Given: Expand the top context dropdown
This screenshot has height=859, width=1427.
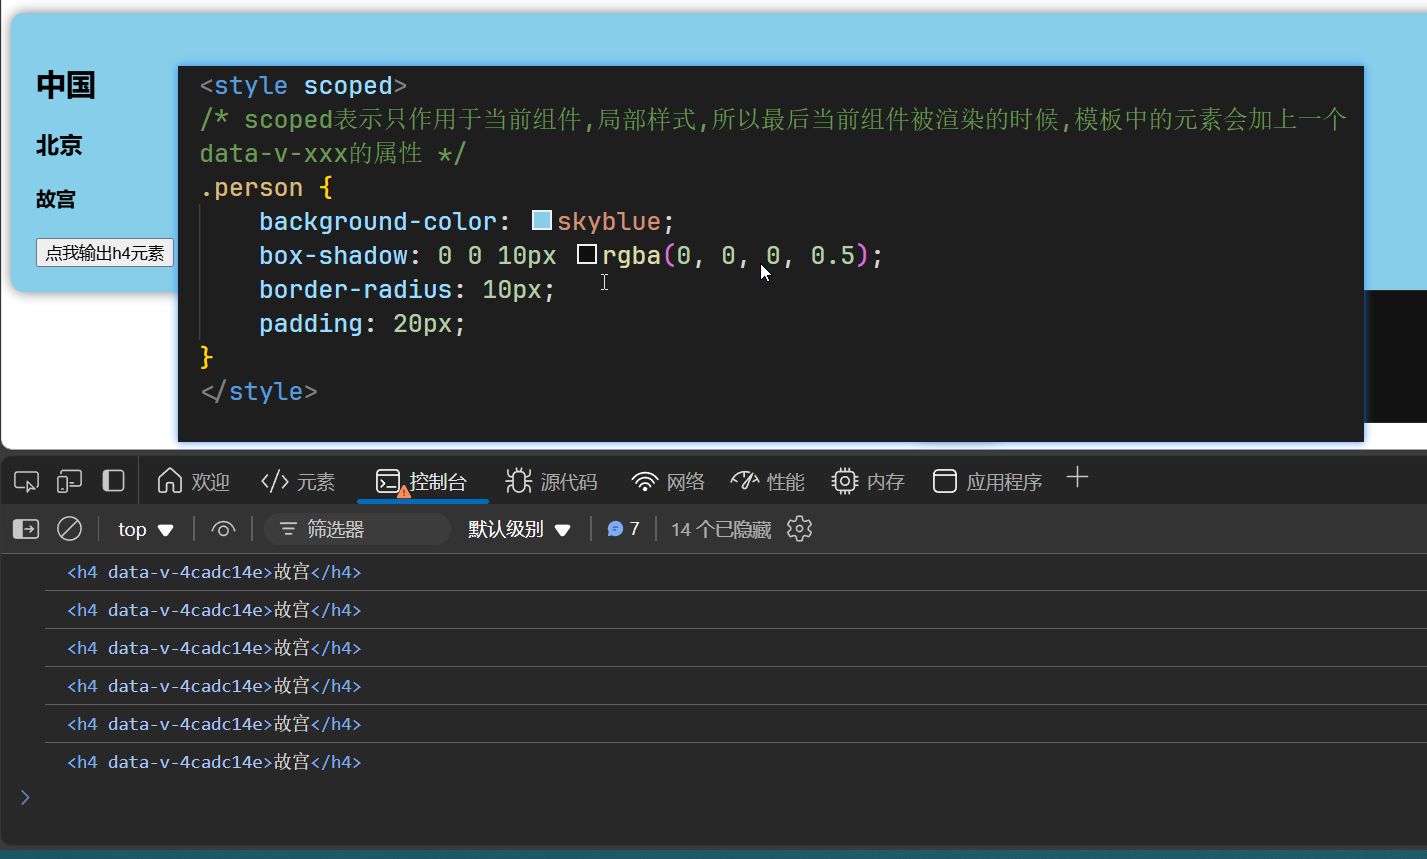Looking at the screenshot, I should click(x=146, y=530).
